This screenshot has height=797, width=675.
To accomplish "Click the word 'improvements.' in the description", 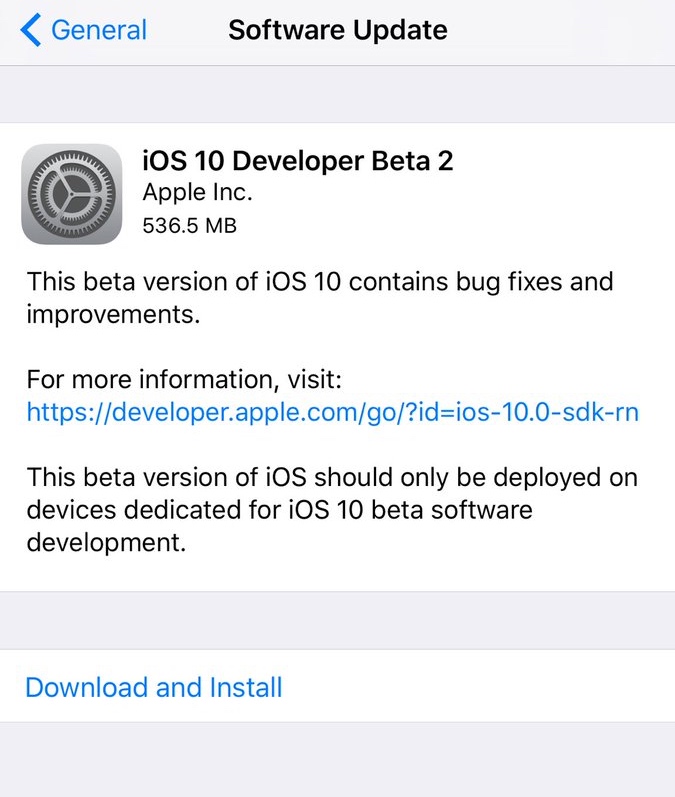I will [114, 316].
